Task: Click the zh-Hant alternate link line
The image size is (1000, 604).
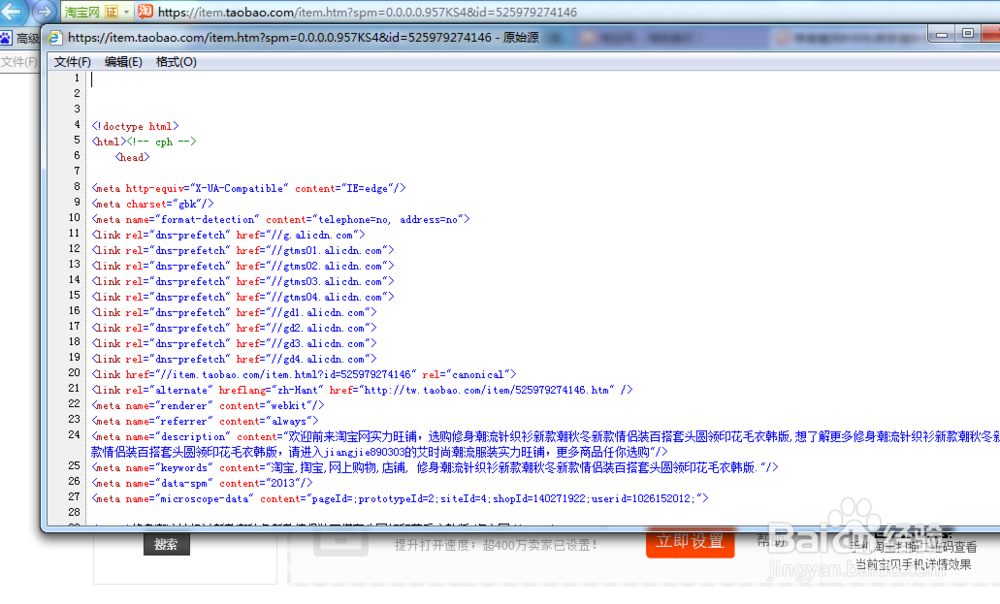Action: [x=362, y=390]
